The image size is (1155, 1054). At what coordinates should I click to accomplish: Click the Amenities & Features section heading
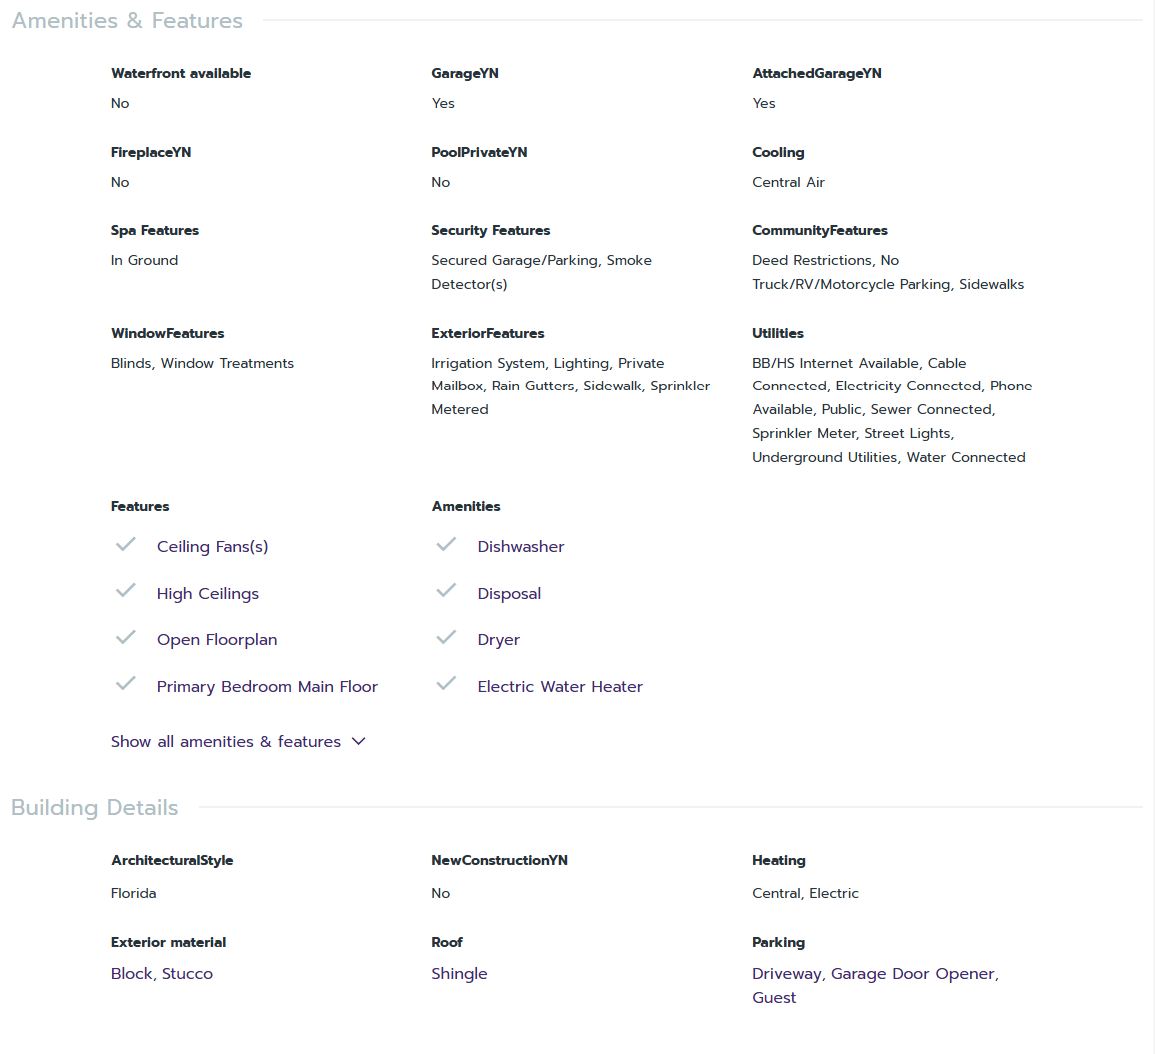point(127,21)
